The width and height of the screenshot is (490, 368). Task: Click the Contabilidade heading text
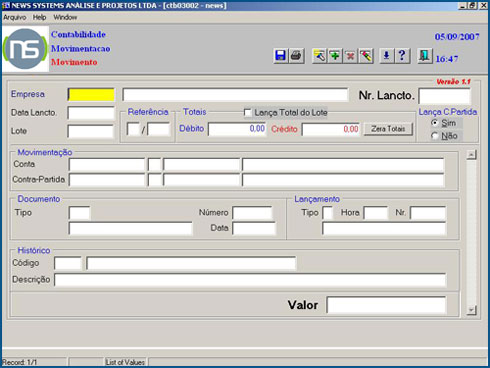(78, 34)
